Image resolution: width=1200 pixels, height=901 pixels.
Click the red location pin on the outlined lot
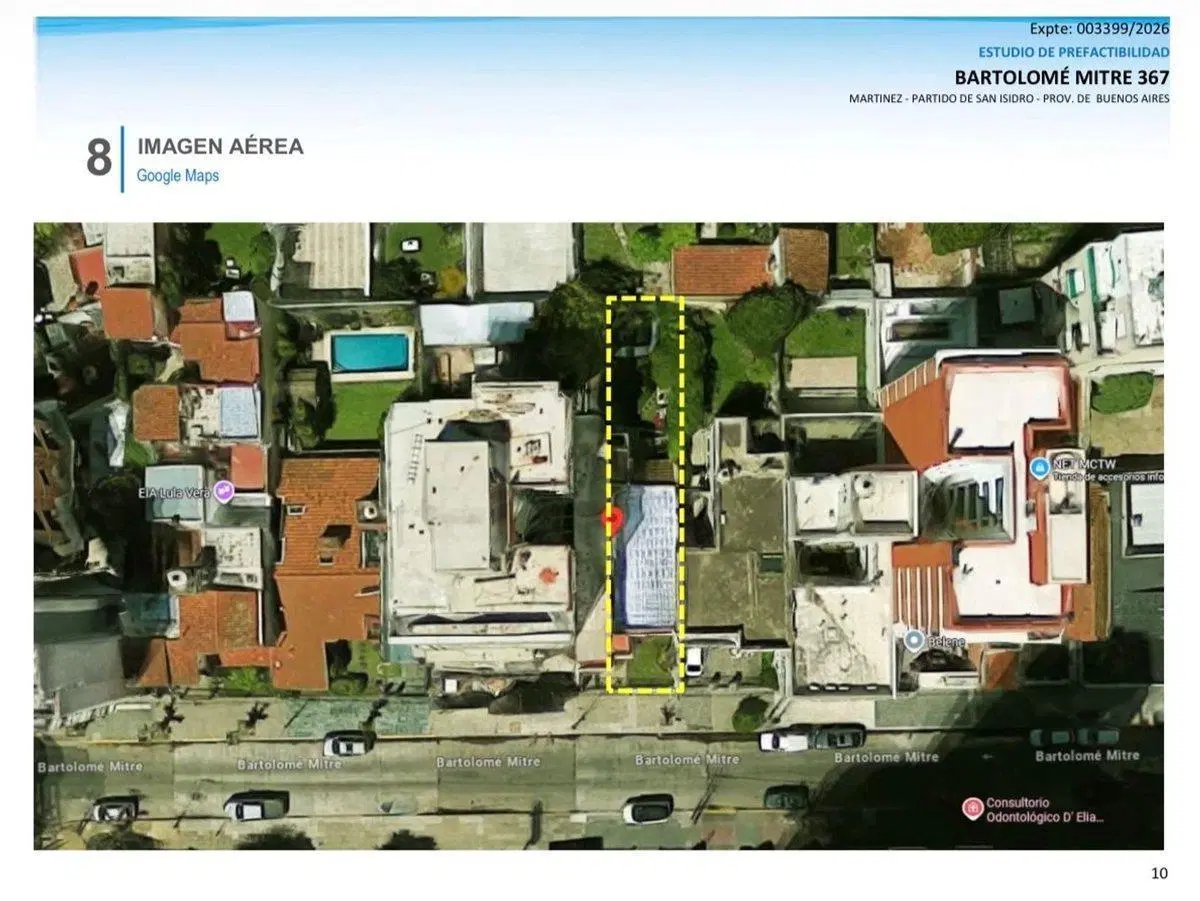click(613, 519)
